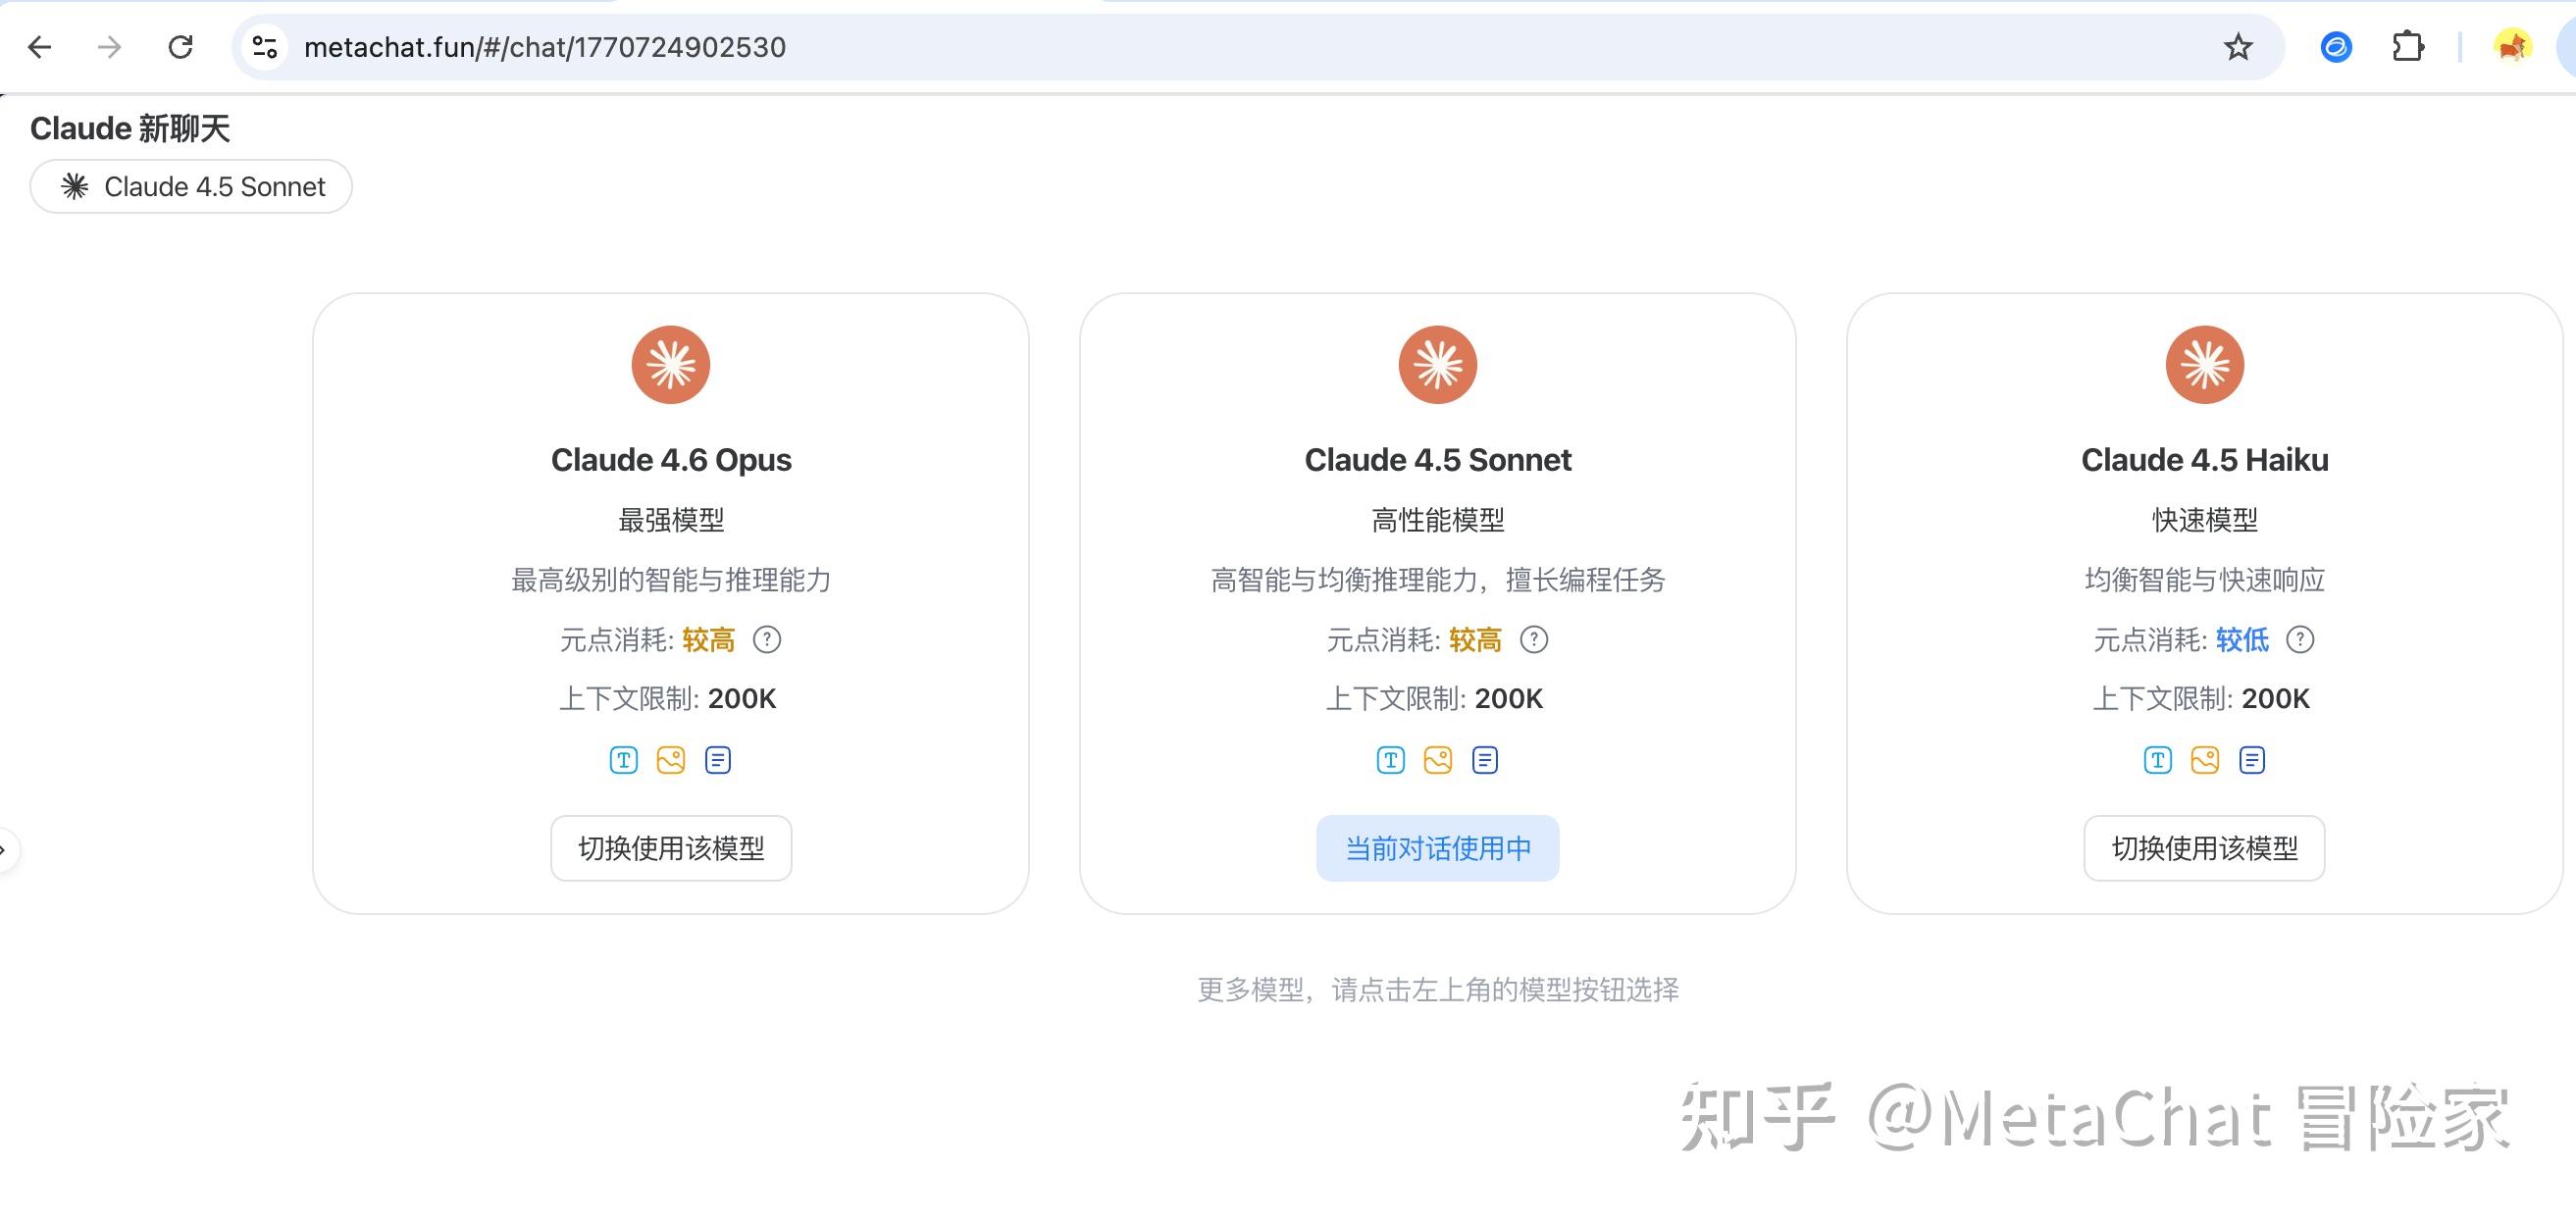Click the metachat.fun URL address field
The width and height of the screenshot is (2576, 1220).
[x=1240, y=47]
